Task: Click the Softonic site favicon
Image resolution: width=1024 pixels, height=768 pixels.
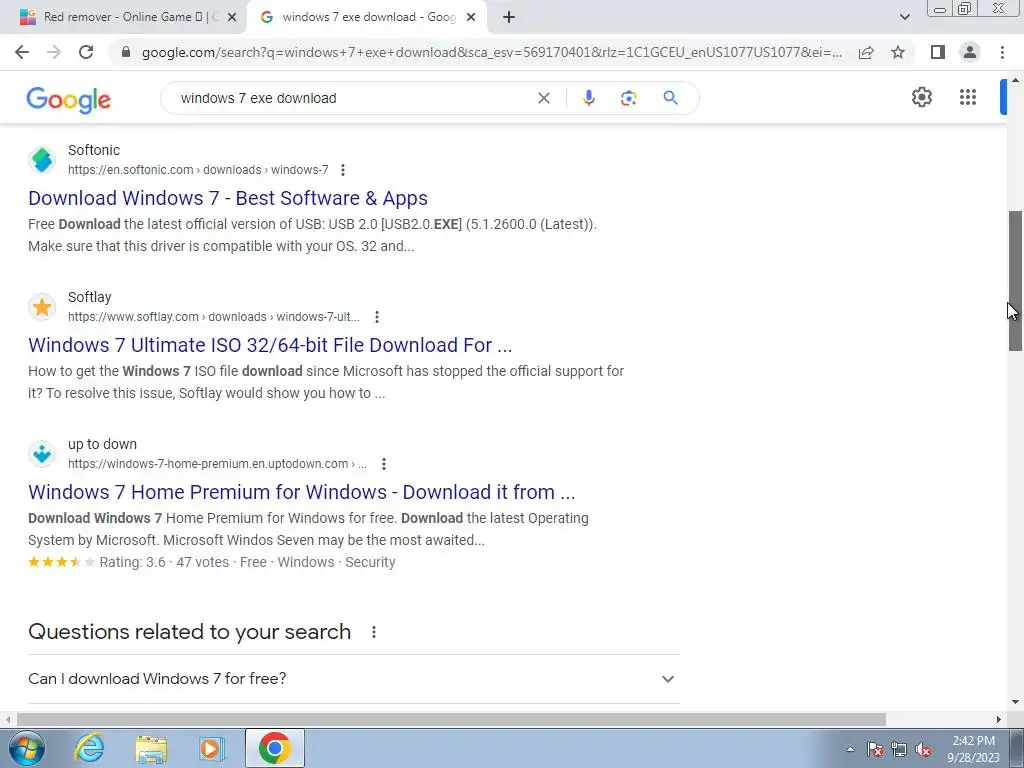Action: (42, 160)
